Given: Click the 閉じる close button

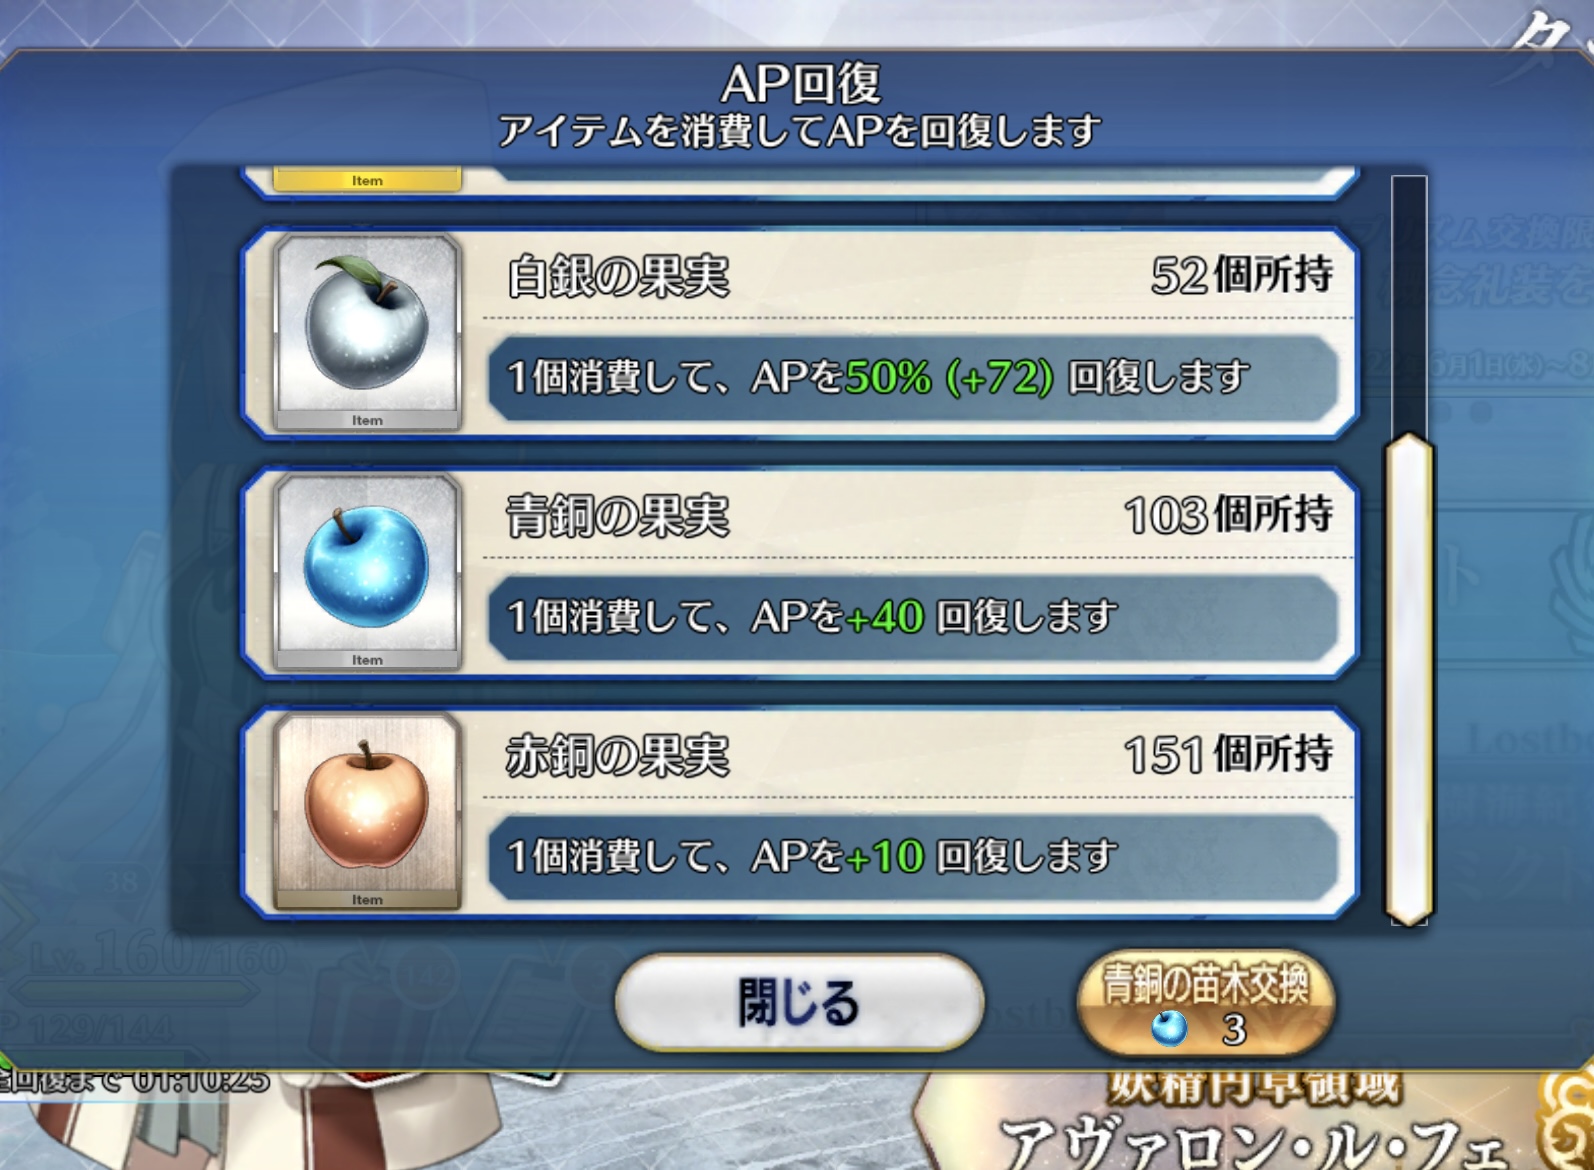Looking at the screenshot, I should [x=799, y=1003].
